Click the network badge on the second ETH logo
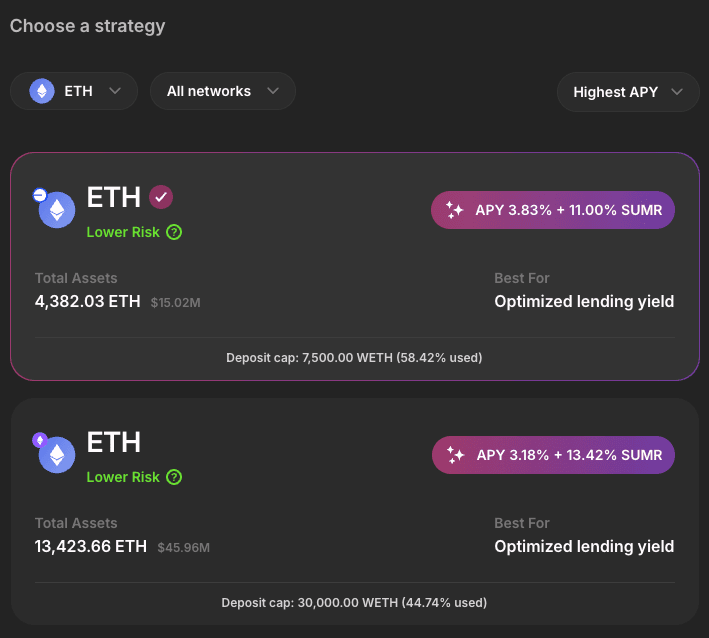 point(40,440)
